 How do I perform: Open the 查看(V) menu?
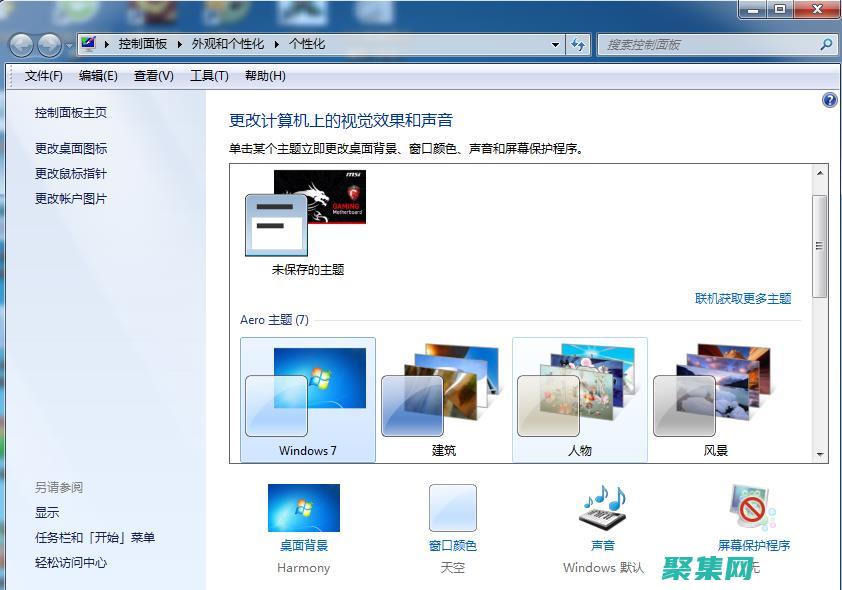pos(151,75)
